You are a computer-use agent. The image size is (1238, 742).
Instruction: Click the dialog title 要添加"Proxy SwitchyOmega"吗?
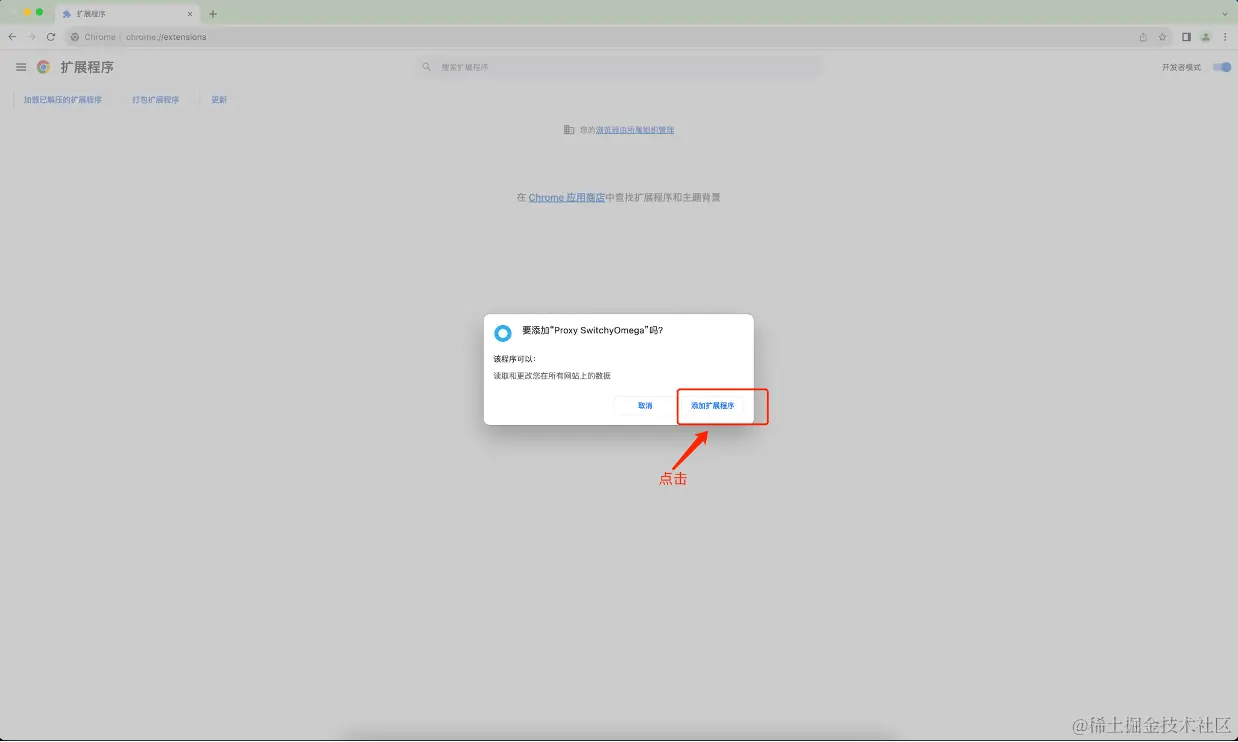click(x=592, y=330)
